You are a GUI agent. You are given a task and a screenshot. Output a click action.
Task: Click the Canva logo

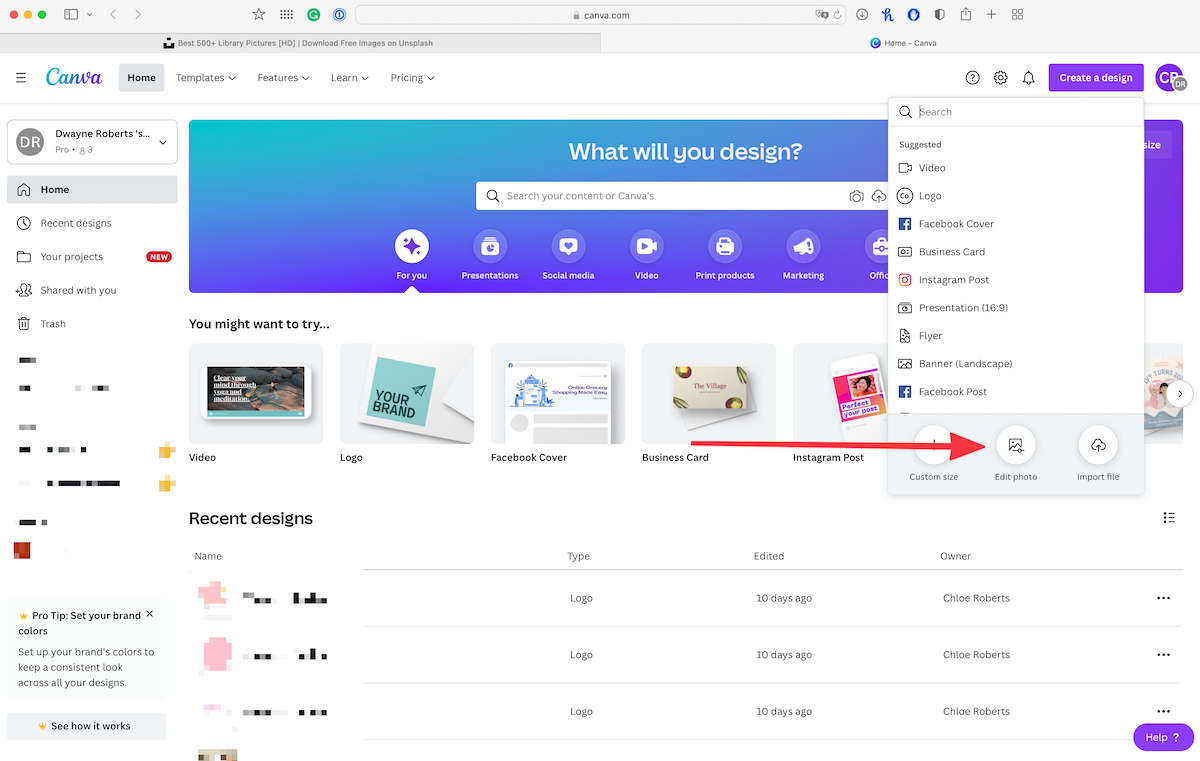[74, 77]
